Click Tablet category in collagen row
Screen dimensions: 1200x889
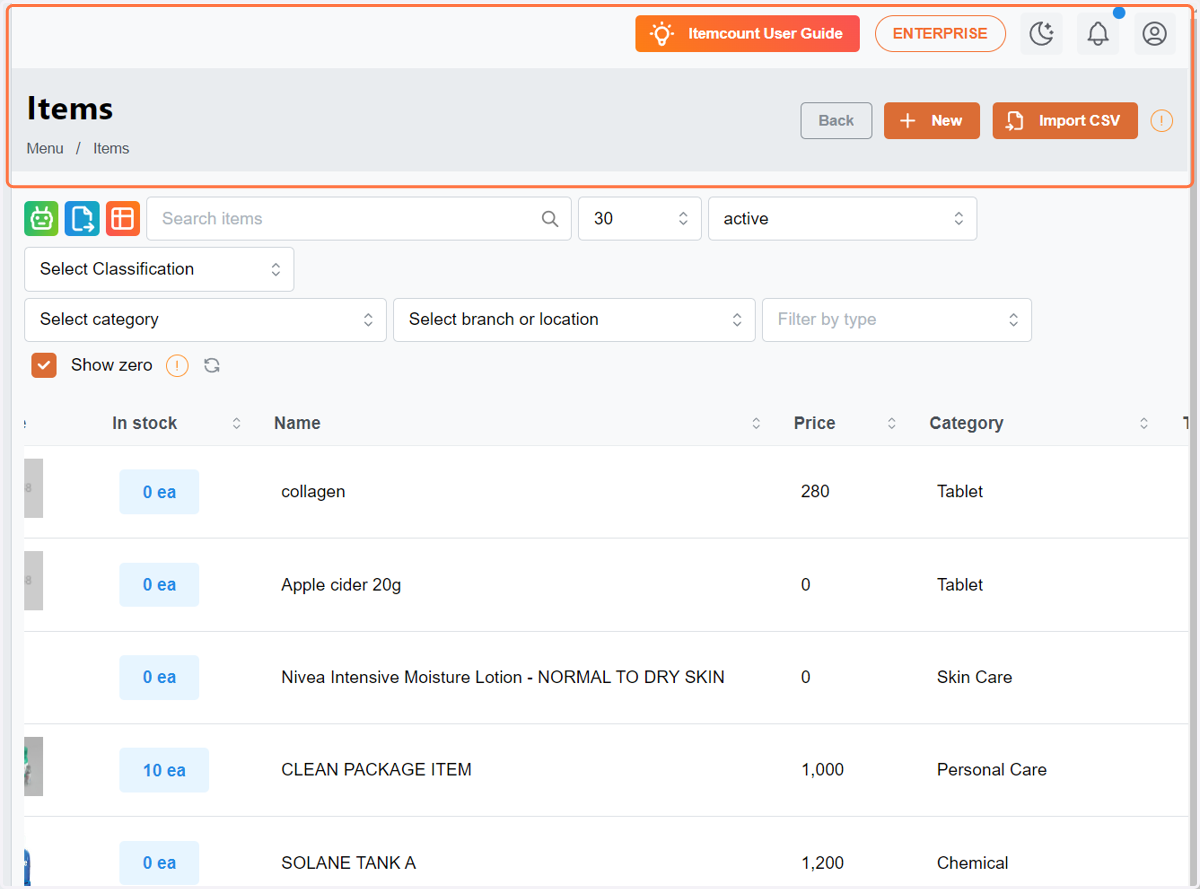[960, 492]
